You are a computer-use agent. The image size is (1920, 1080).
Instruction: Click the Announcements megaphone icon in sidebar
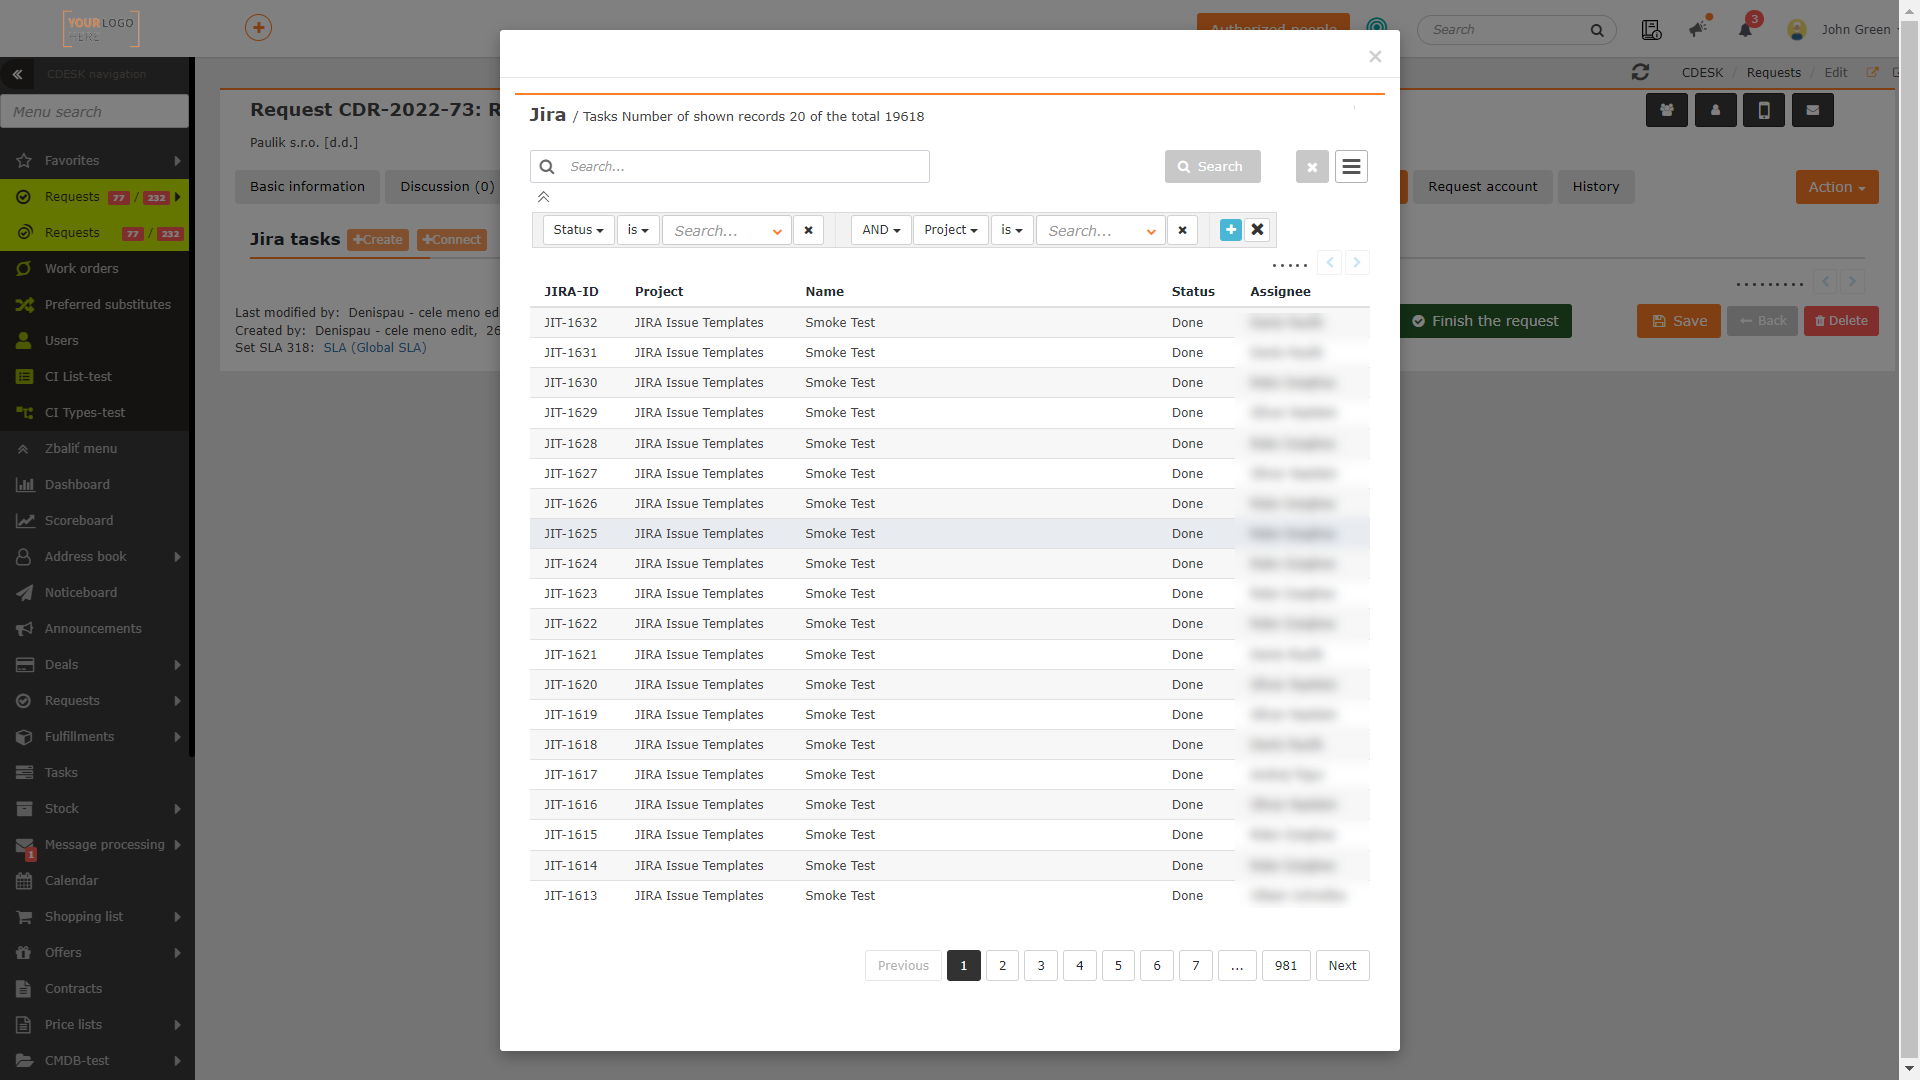pyautogui.click(x=24, y=629)
